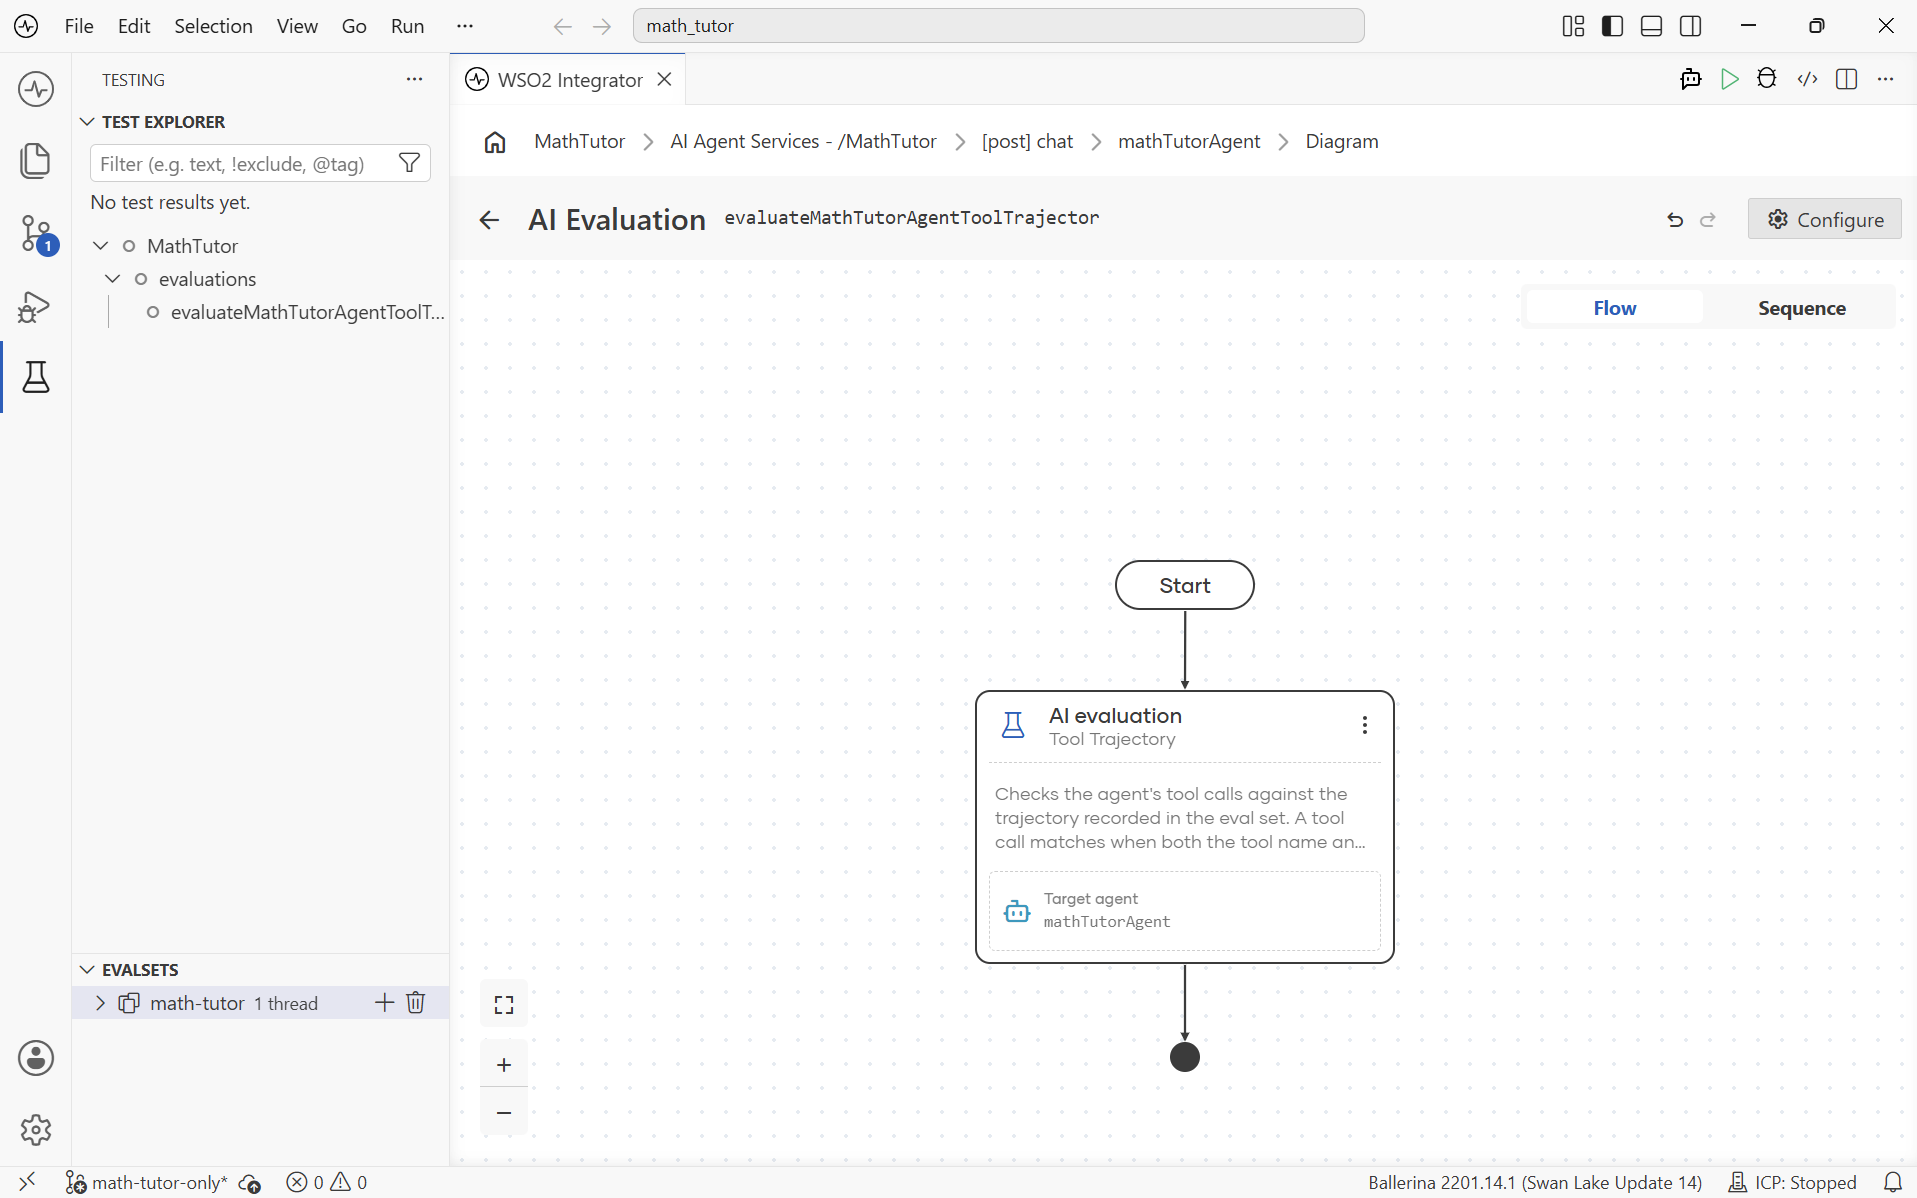Click the Diagram breadcrumb
Screen dimensions: 1917x1198
coord(1341,142)
